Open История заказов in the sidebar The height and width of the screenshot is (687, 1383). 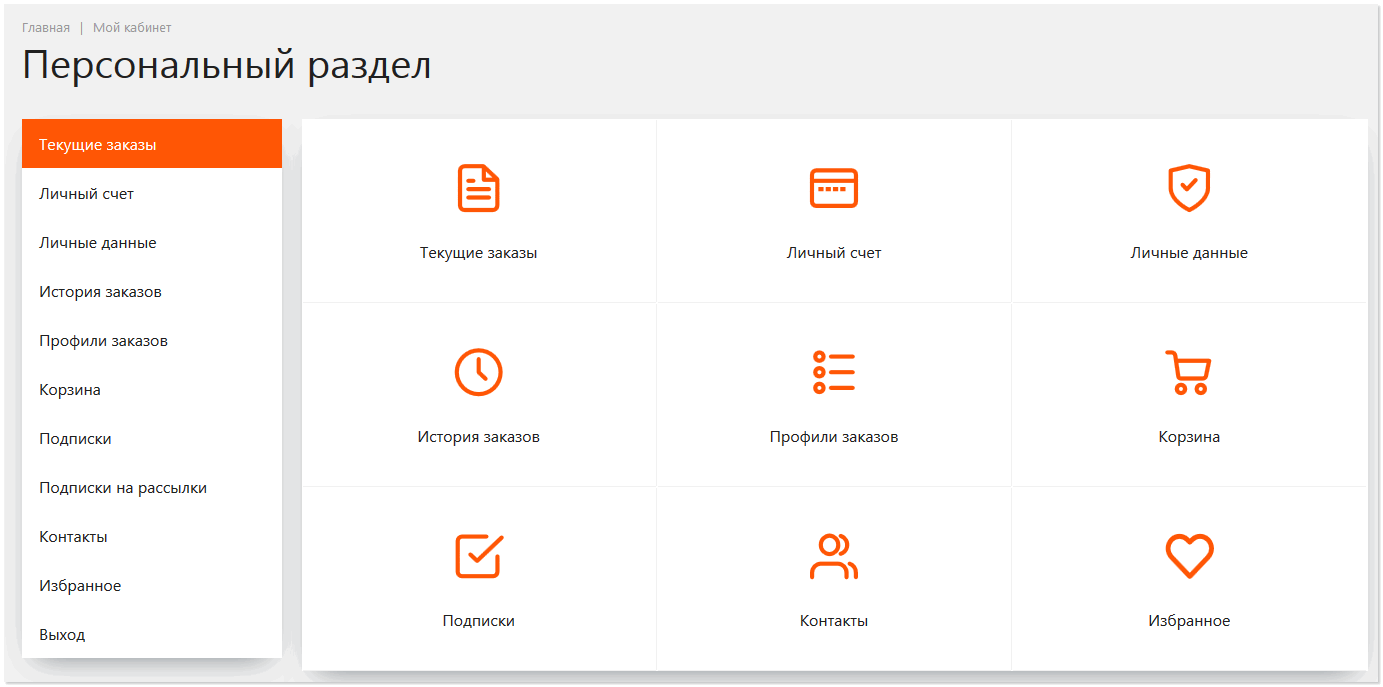[152, 291]
